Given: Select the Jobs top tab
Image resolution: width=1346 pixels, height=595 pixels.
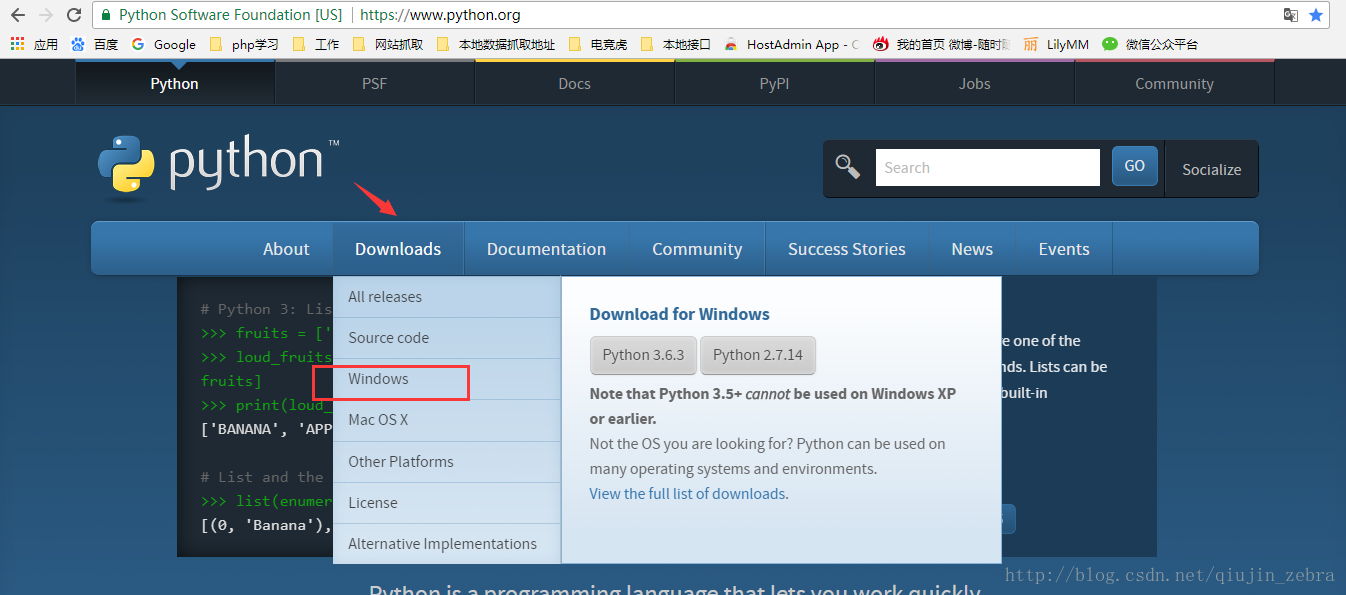Looking at the screenshot, I should click(x=974, y=83).
